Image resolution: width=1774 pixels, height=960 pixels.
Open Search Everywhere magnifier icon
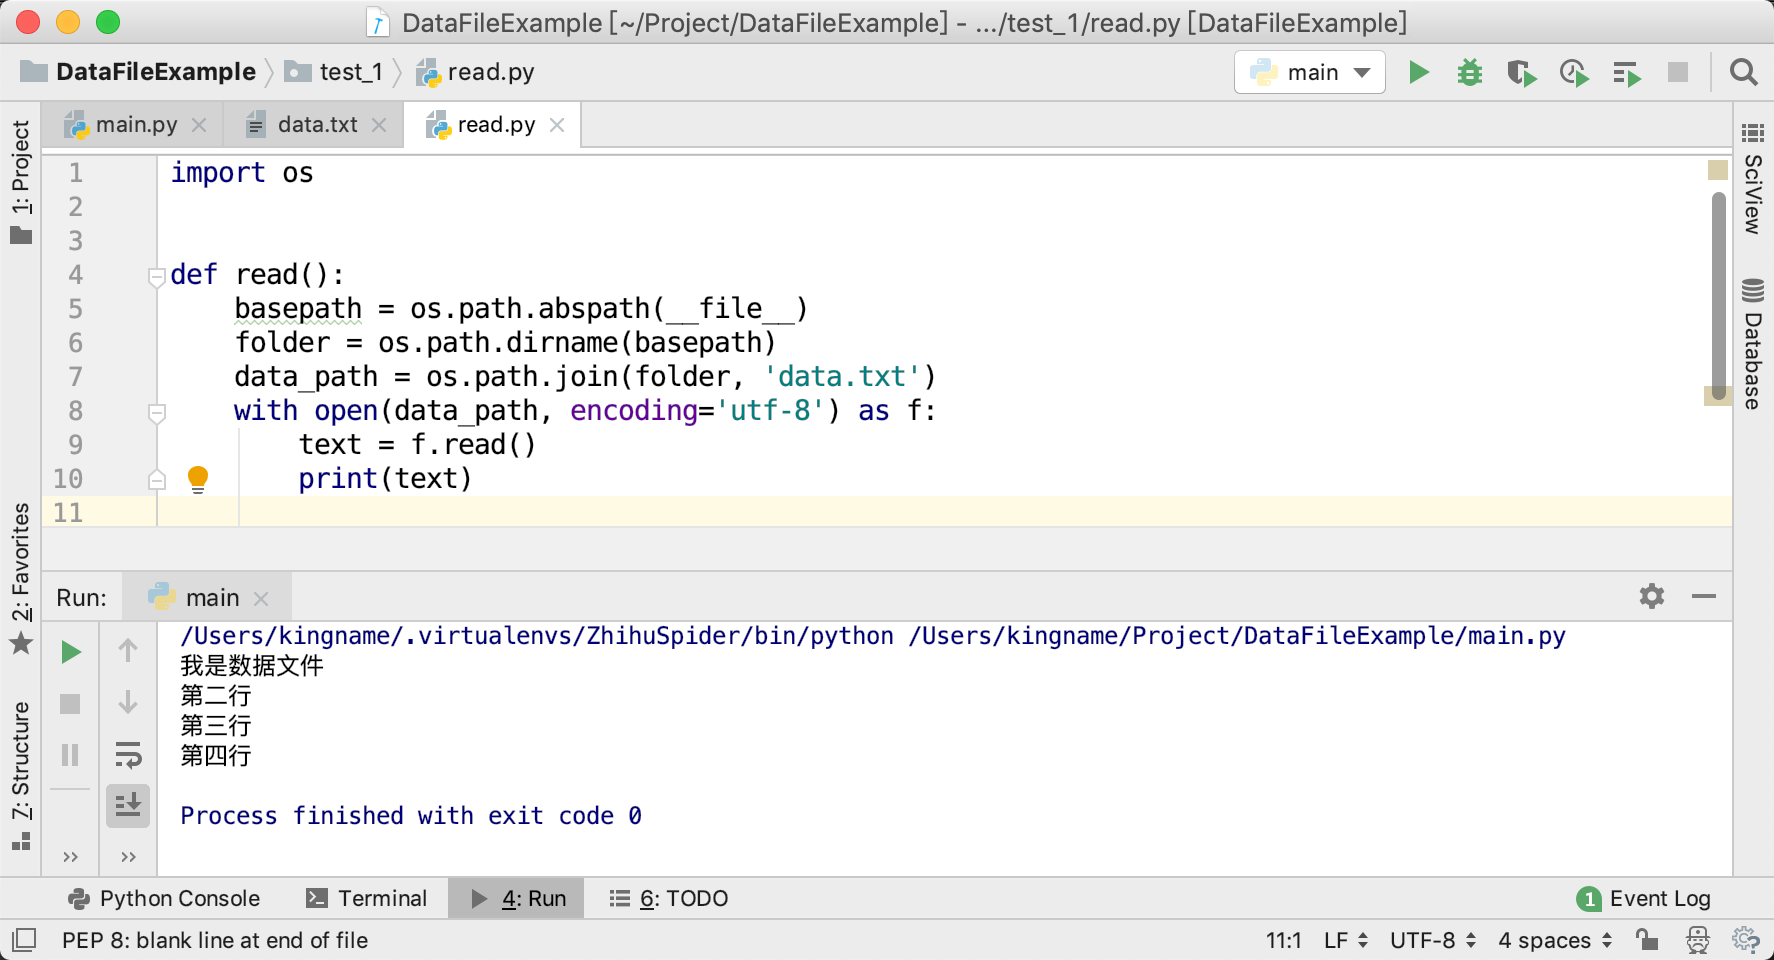1743,72
